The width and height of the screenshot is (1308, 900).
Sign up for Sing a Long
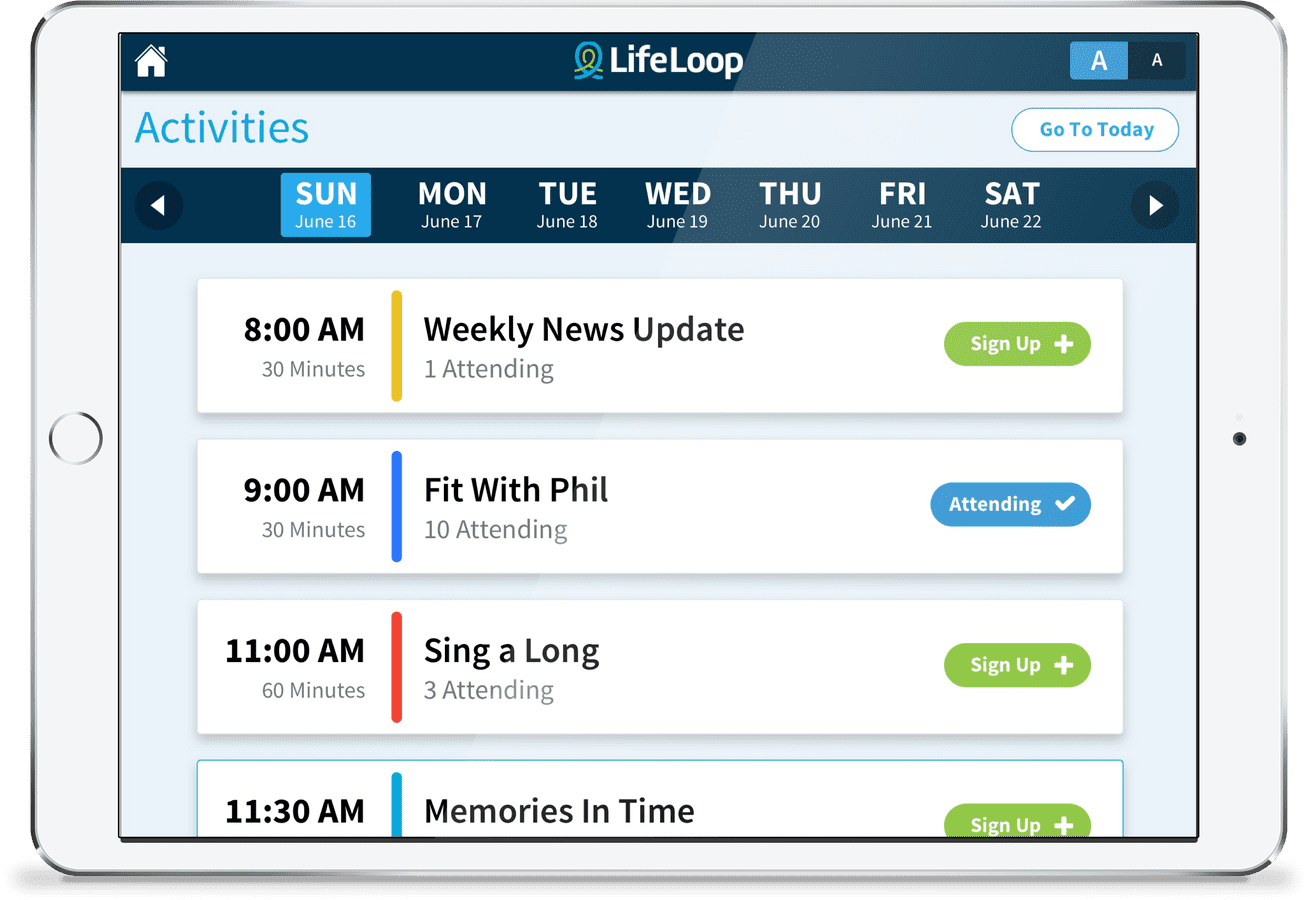(x=1017, y=665)
